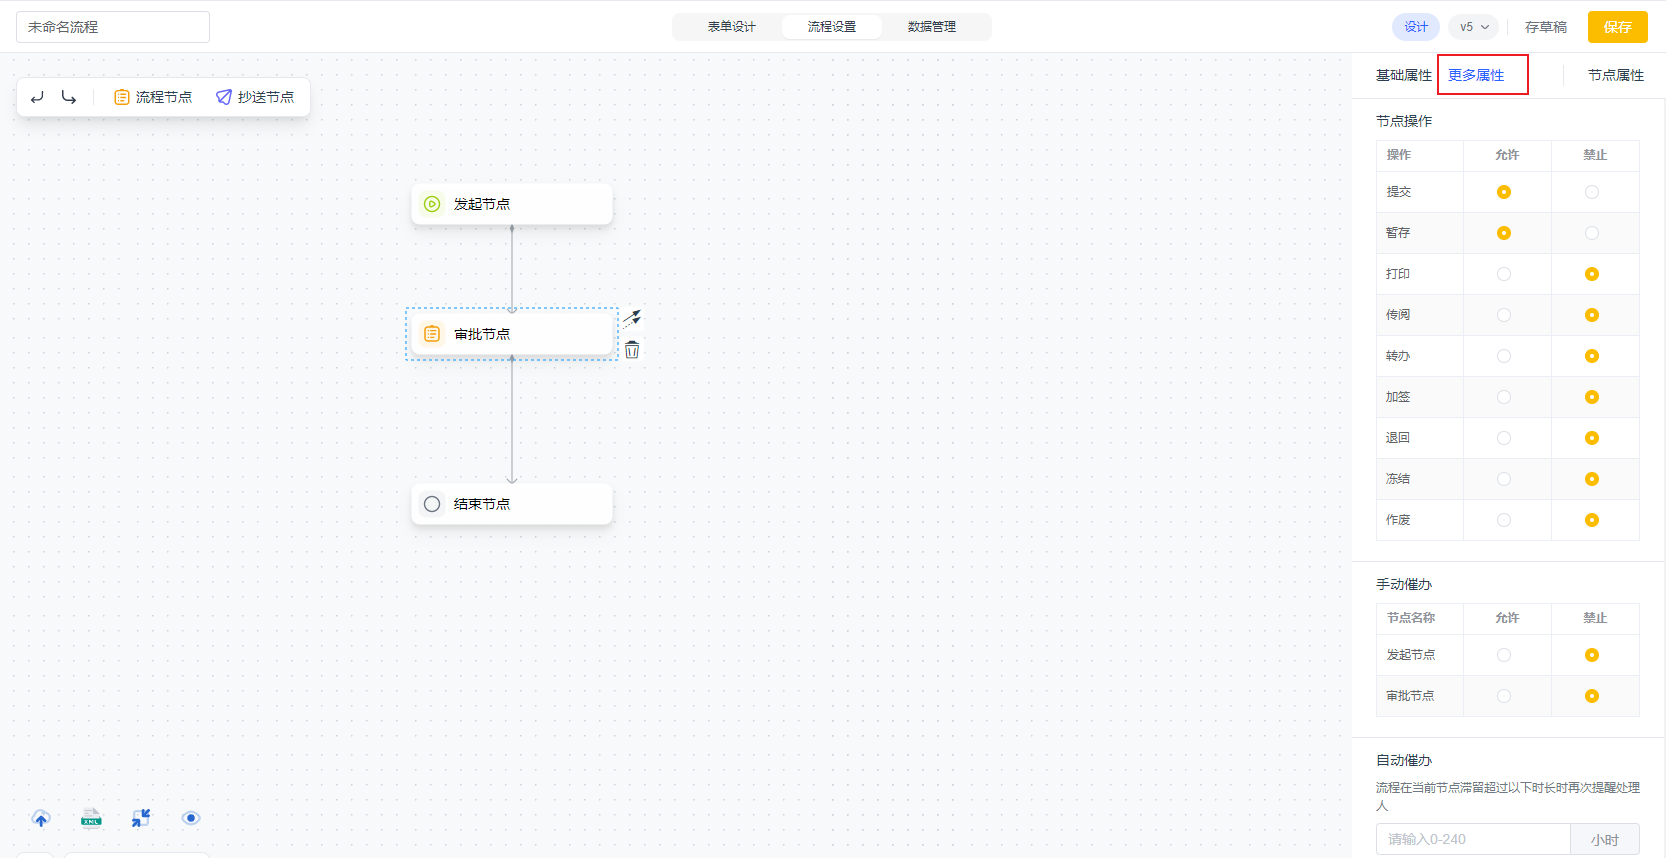Allow 冻结 operation
The image size is (1666, 858).
click(x=1504, y=479)
